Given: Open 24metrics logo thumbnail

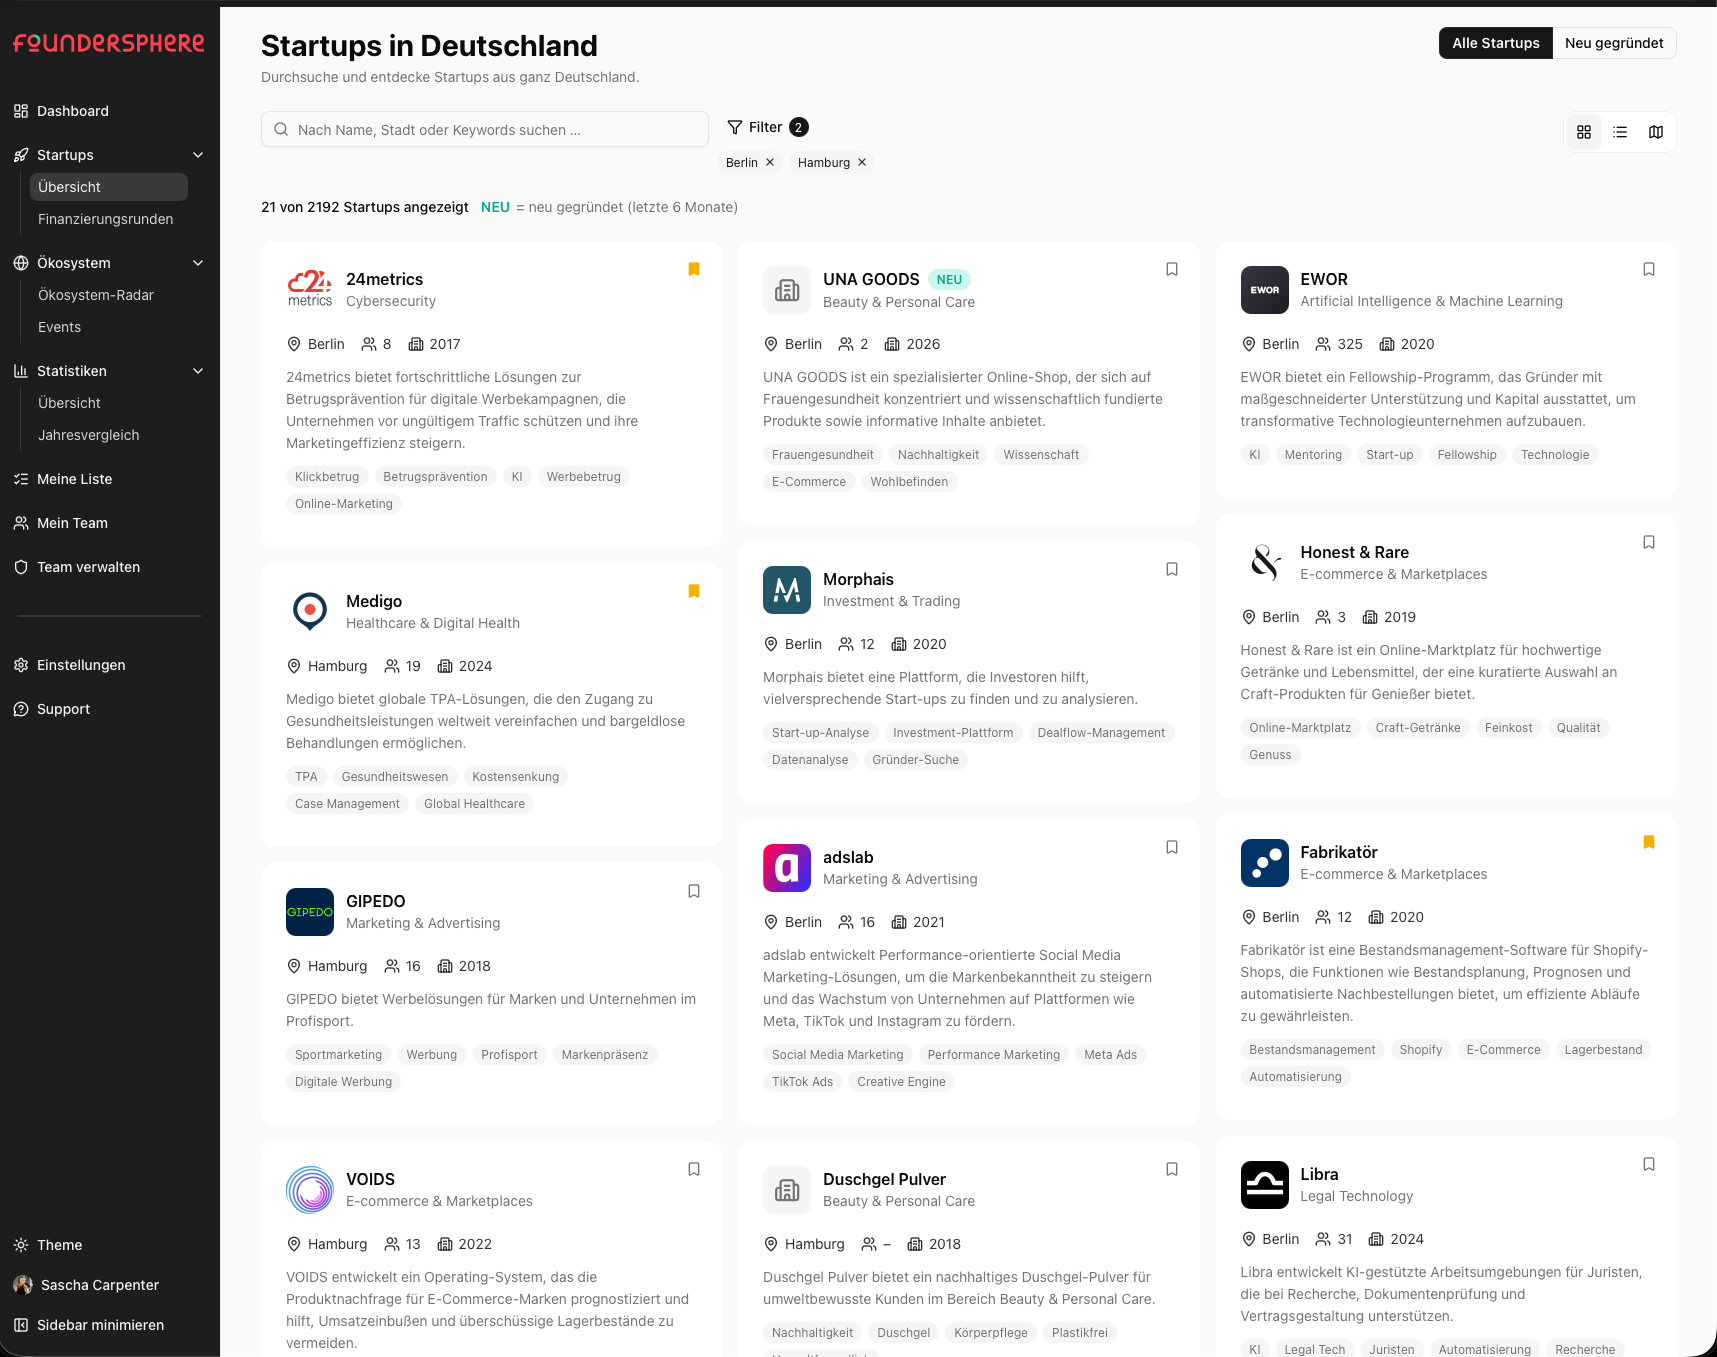Looking at the screenshot, I should point(310,290).
